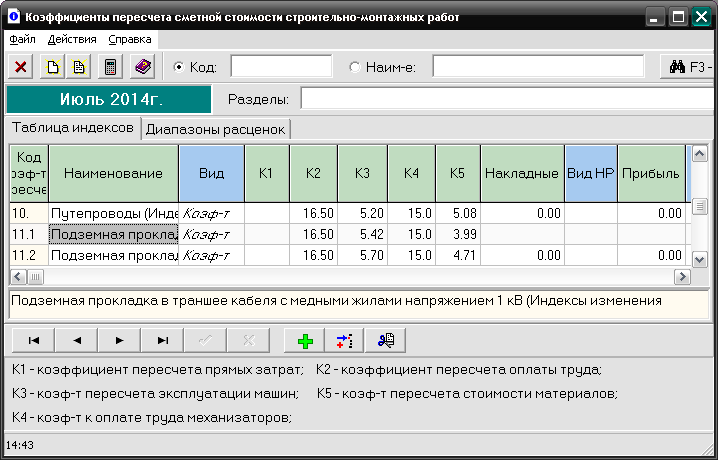Image resolution: width=718 pixels, height=460 pixels.
Task: Go to previous record in navigator
Action: [x=76, y=340]
